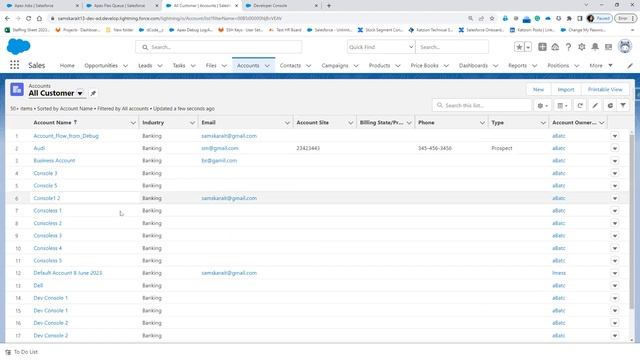
Task: Open Salesforce Help question mark
Action: 568,47
